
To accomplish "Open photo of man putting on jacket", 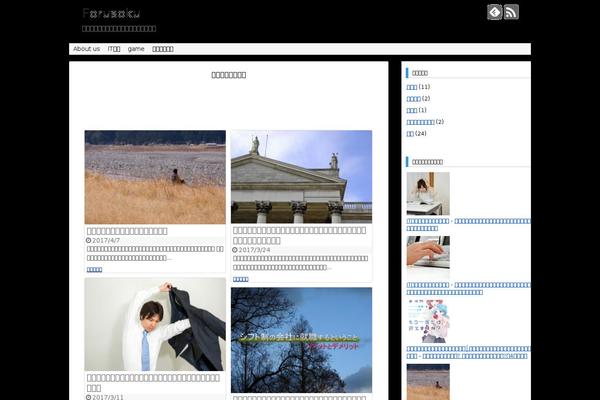I will pyautogui.click(x=155, y=324).
